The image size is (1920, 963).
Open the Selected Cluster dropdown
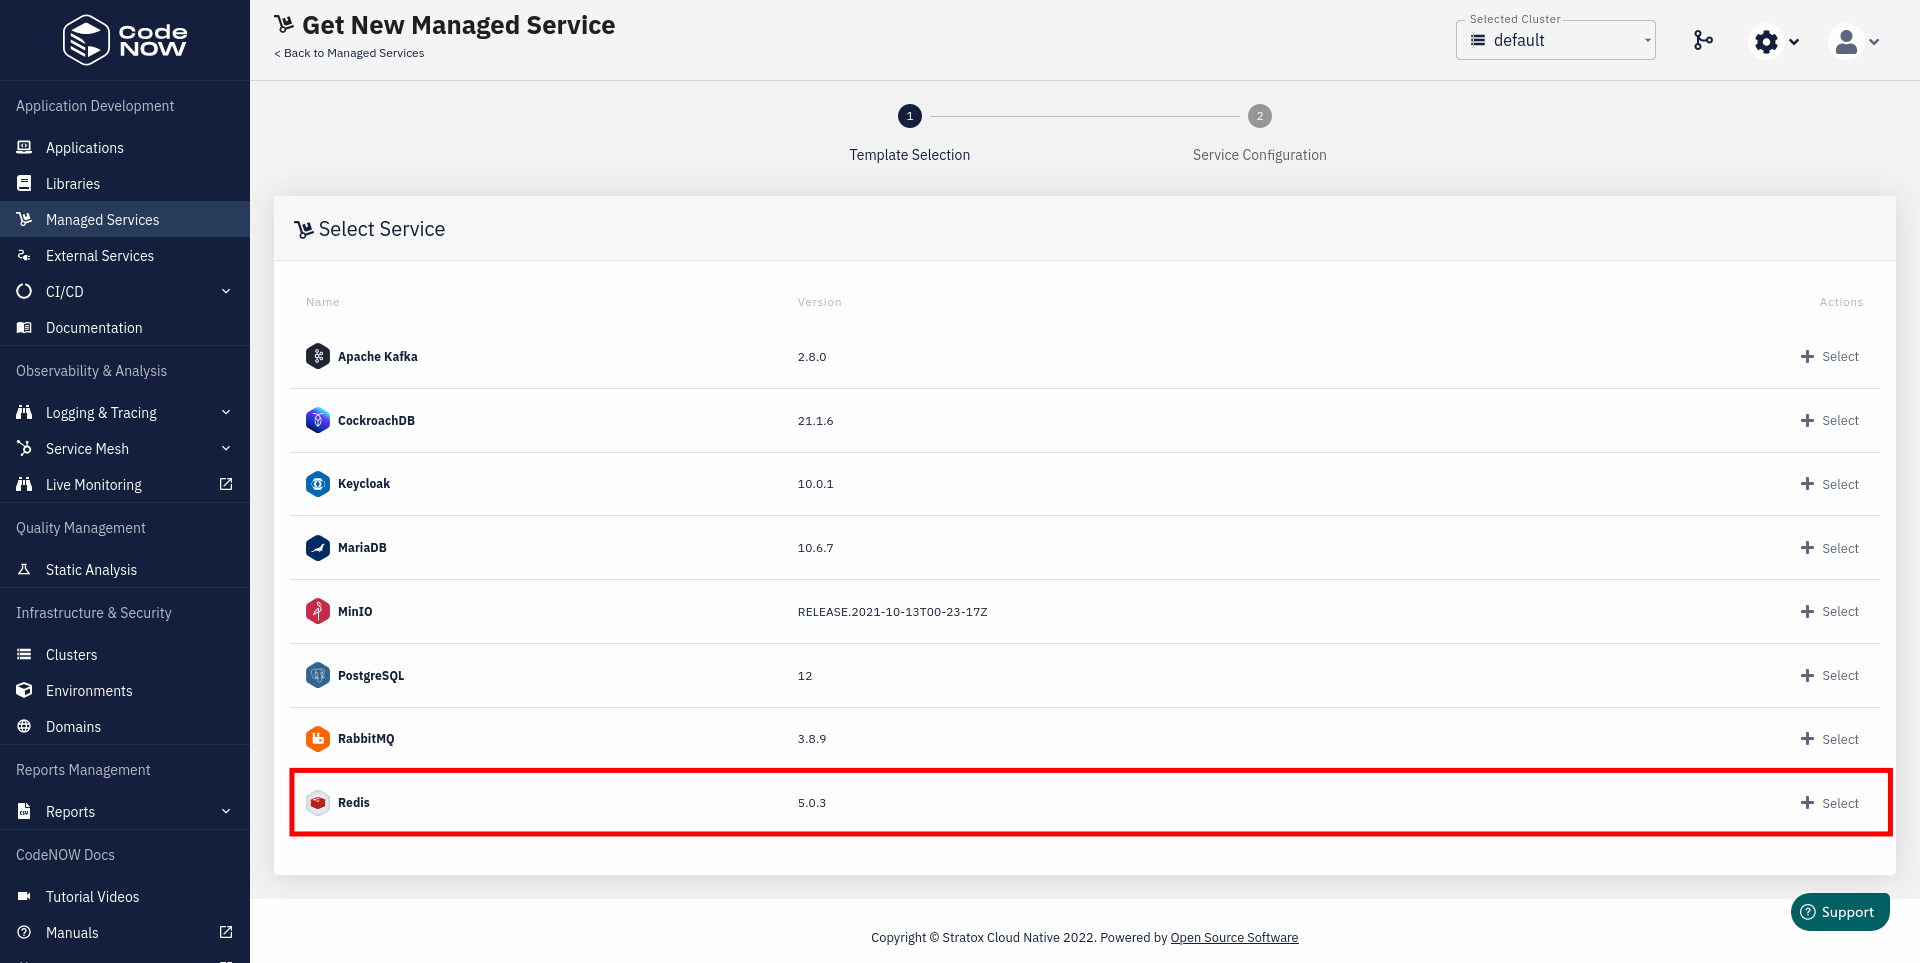tap(1556, 40)
